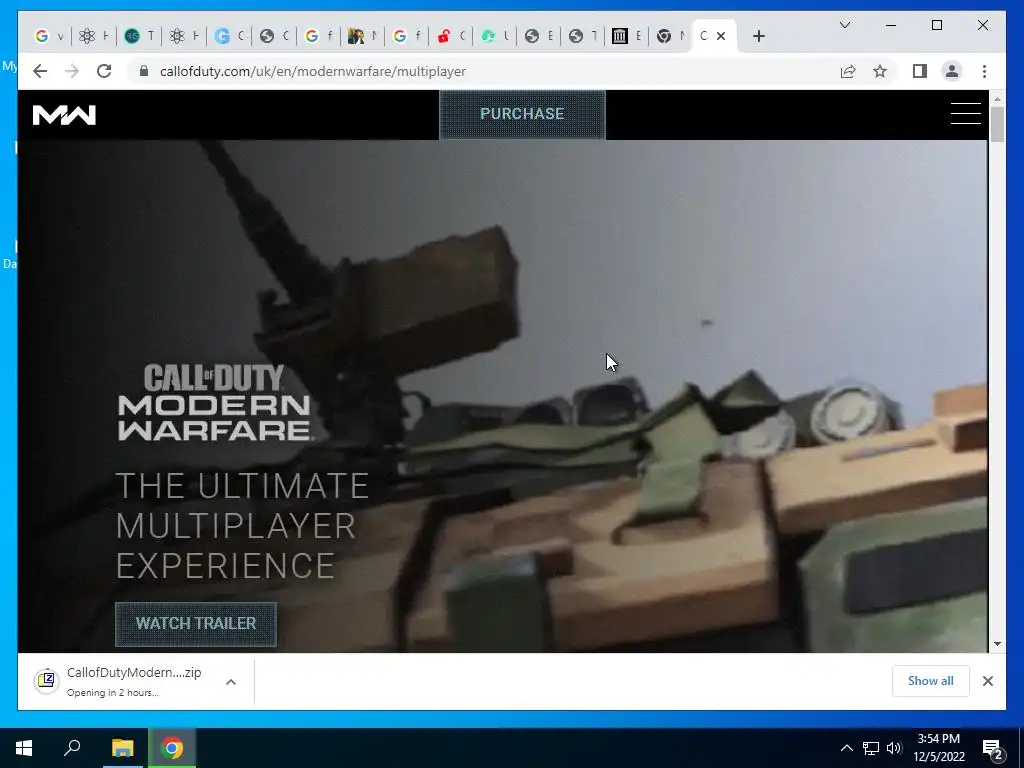Open a new browser tab
This screenshot has height=768, width=1024.
pos(758,37)
